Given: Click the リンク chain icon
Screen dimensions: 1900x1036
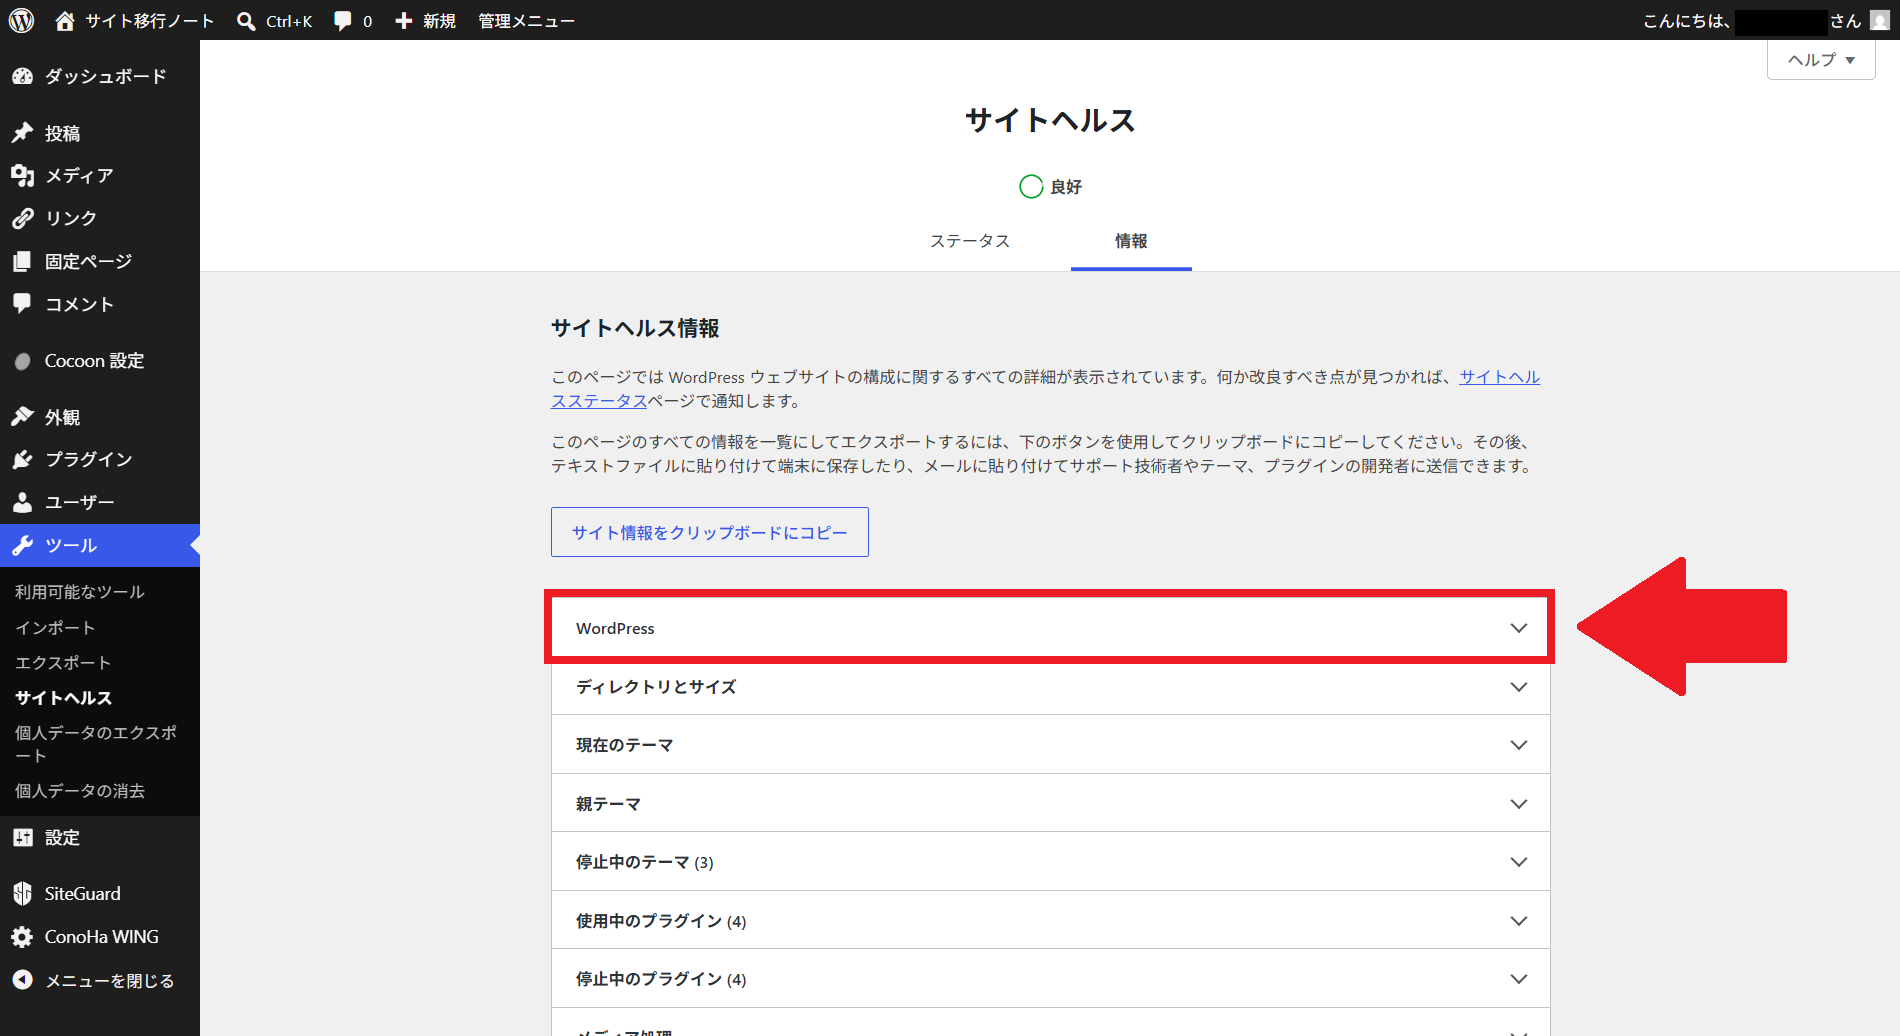Looking at the screenshot, I should [x=23, y=218].
